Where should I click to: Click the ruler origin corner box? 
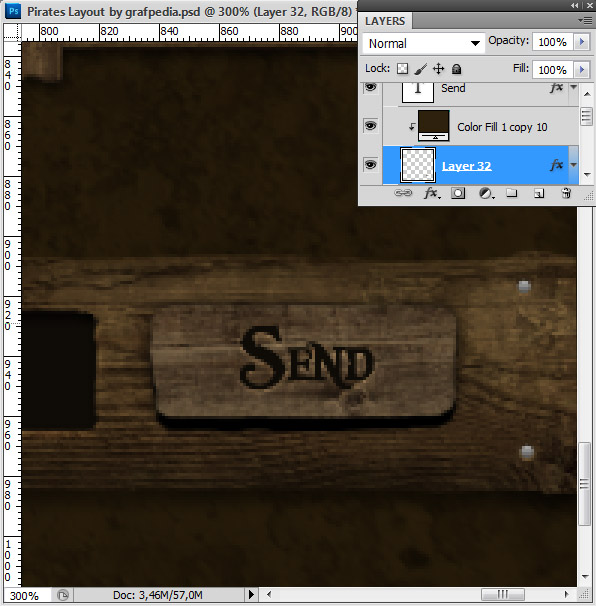[x=12, y=32]
